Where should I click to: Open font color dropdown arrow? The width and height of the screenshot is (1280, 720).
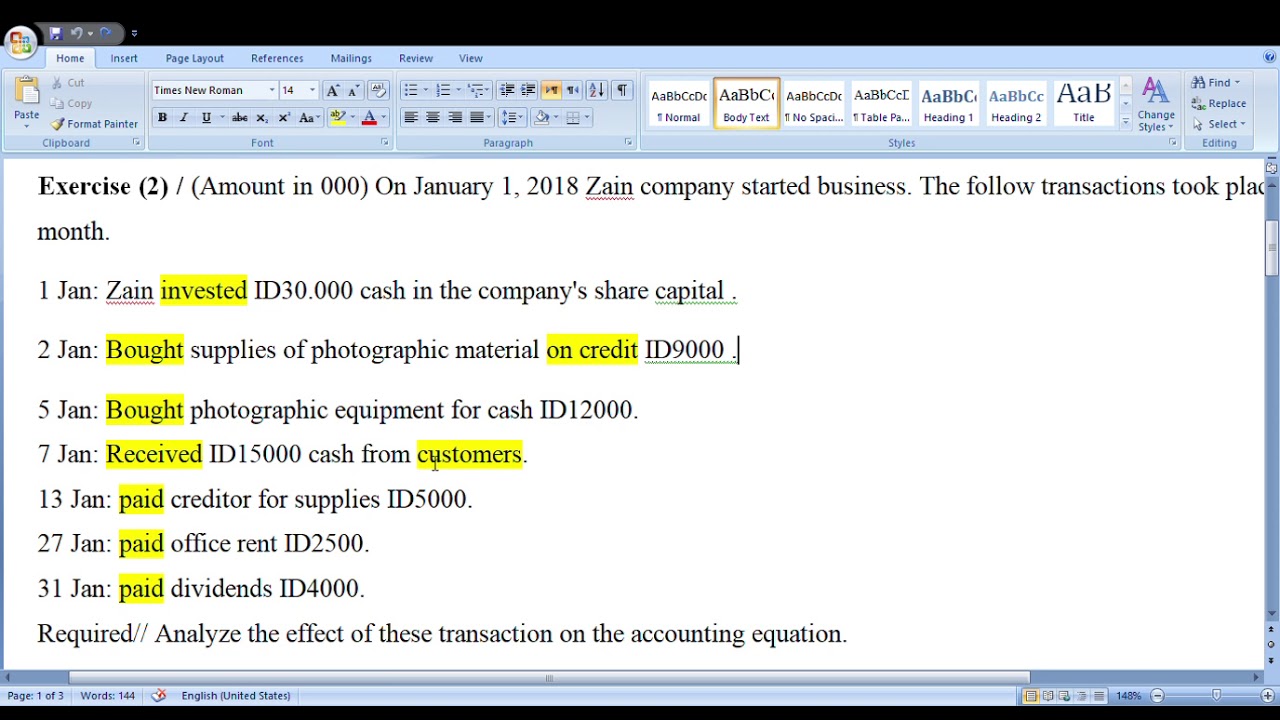[383, 118]
